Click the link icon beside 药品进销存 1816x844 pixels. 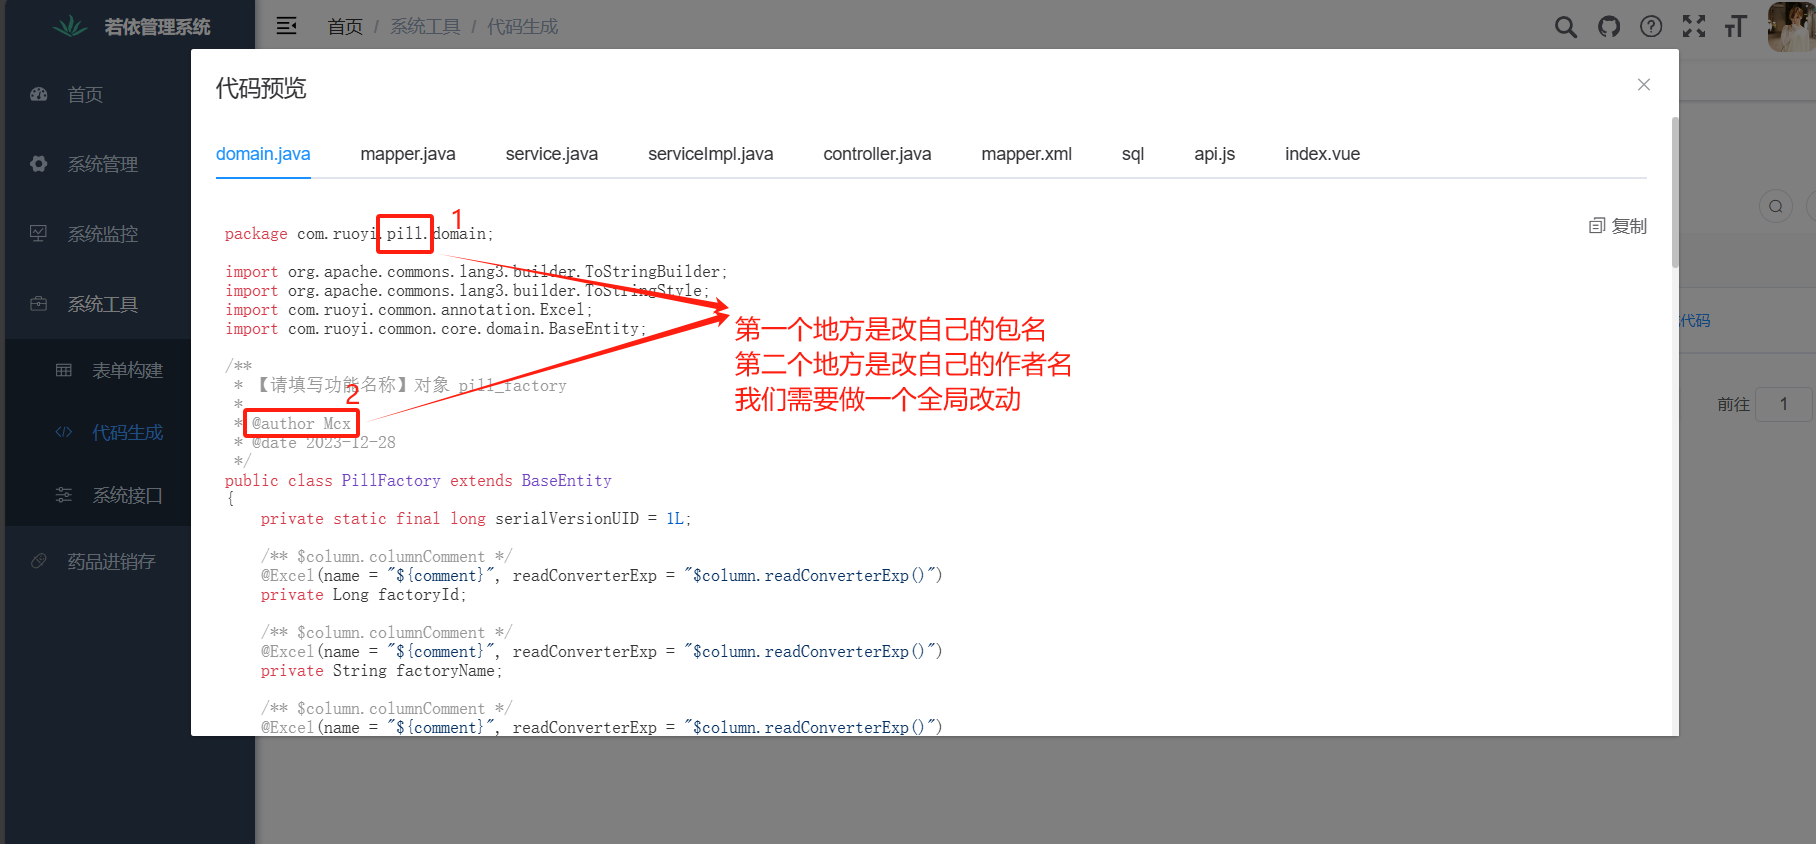pyautogui.click(x=39, y=561)
